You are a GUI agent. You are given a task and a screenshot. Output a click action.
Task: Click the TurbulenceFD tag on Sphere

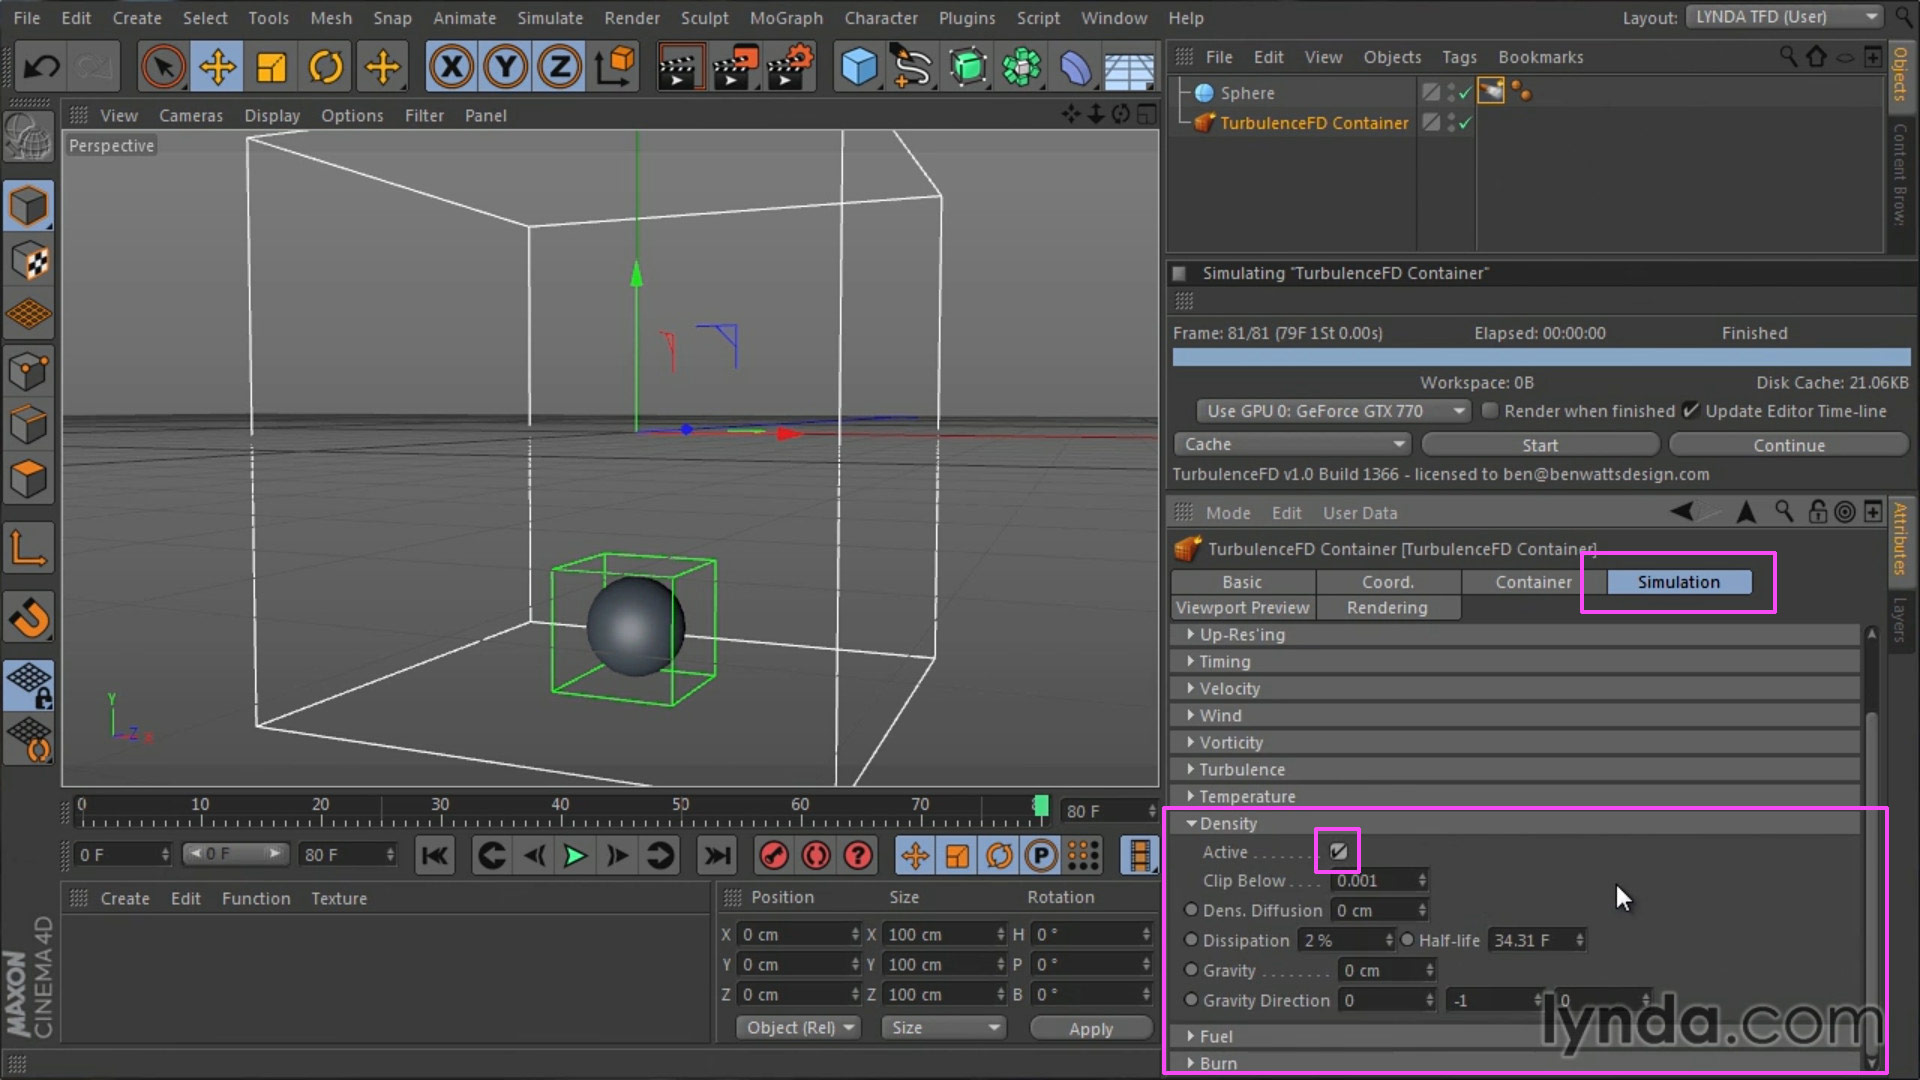pyautogui.click(x=1491, y=92)
